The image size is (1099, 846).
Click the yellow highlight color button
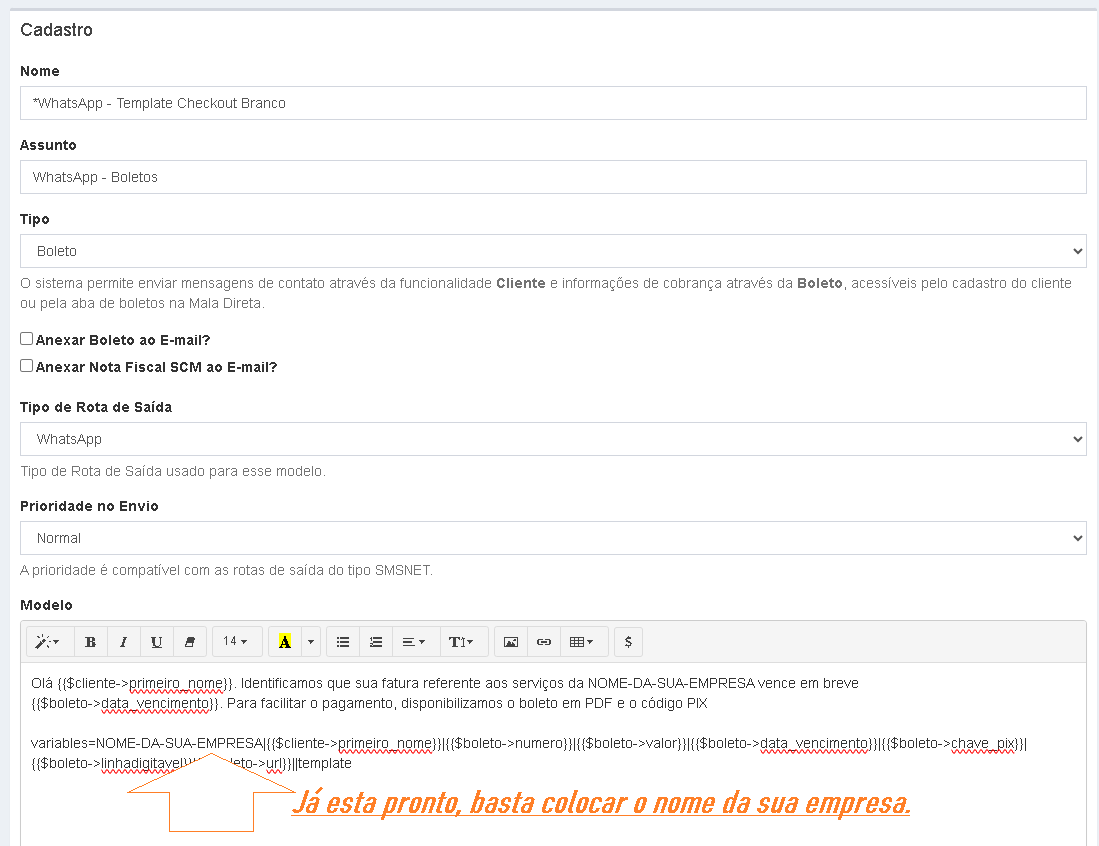[285, 642]
